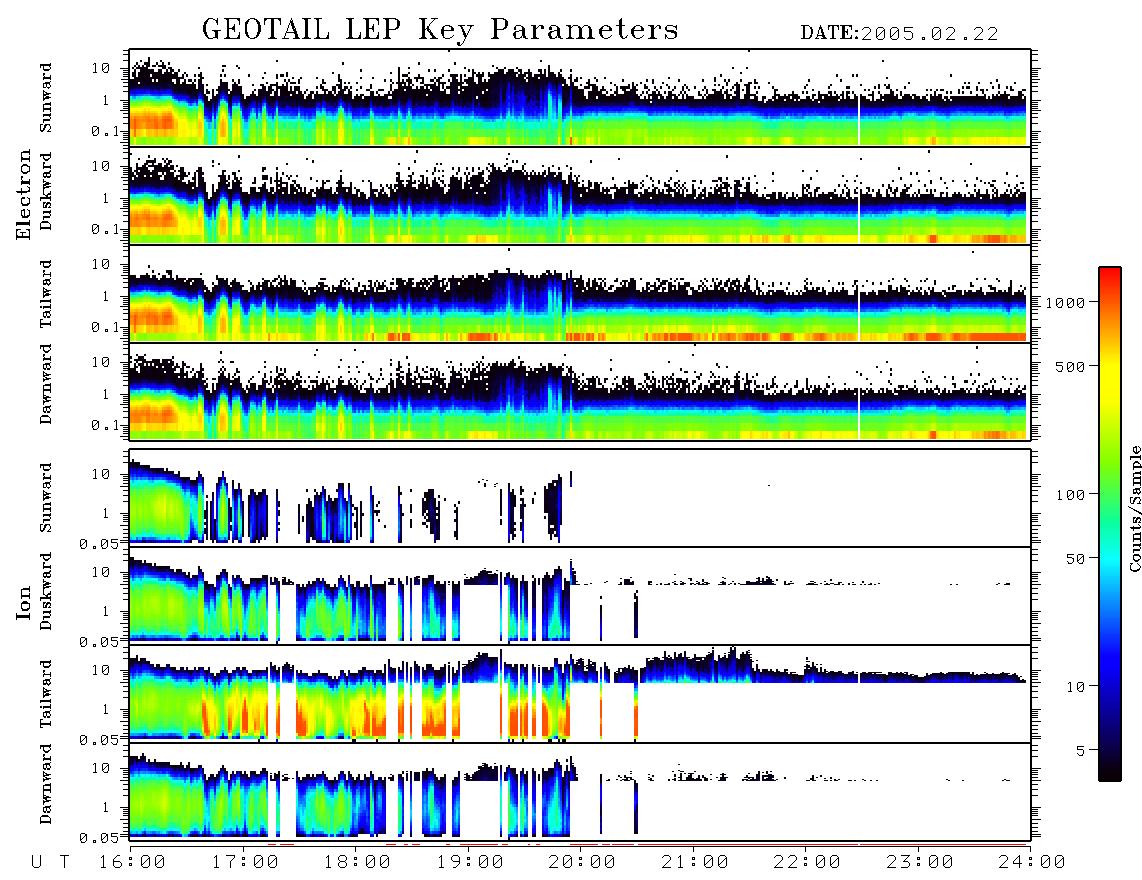Click the vertical "Ion" group label
The width and height of the screenshot is (1142, 880).
point(23,602)
